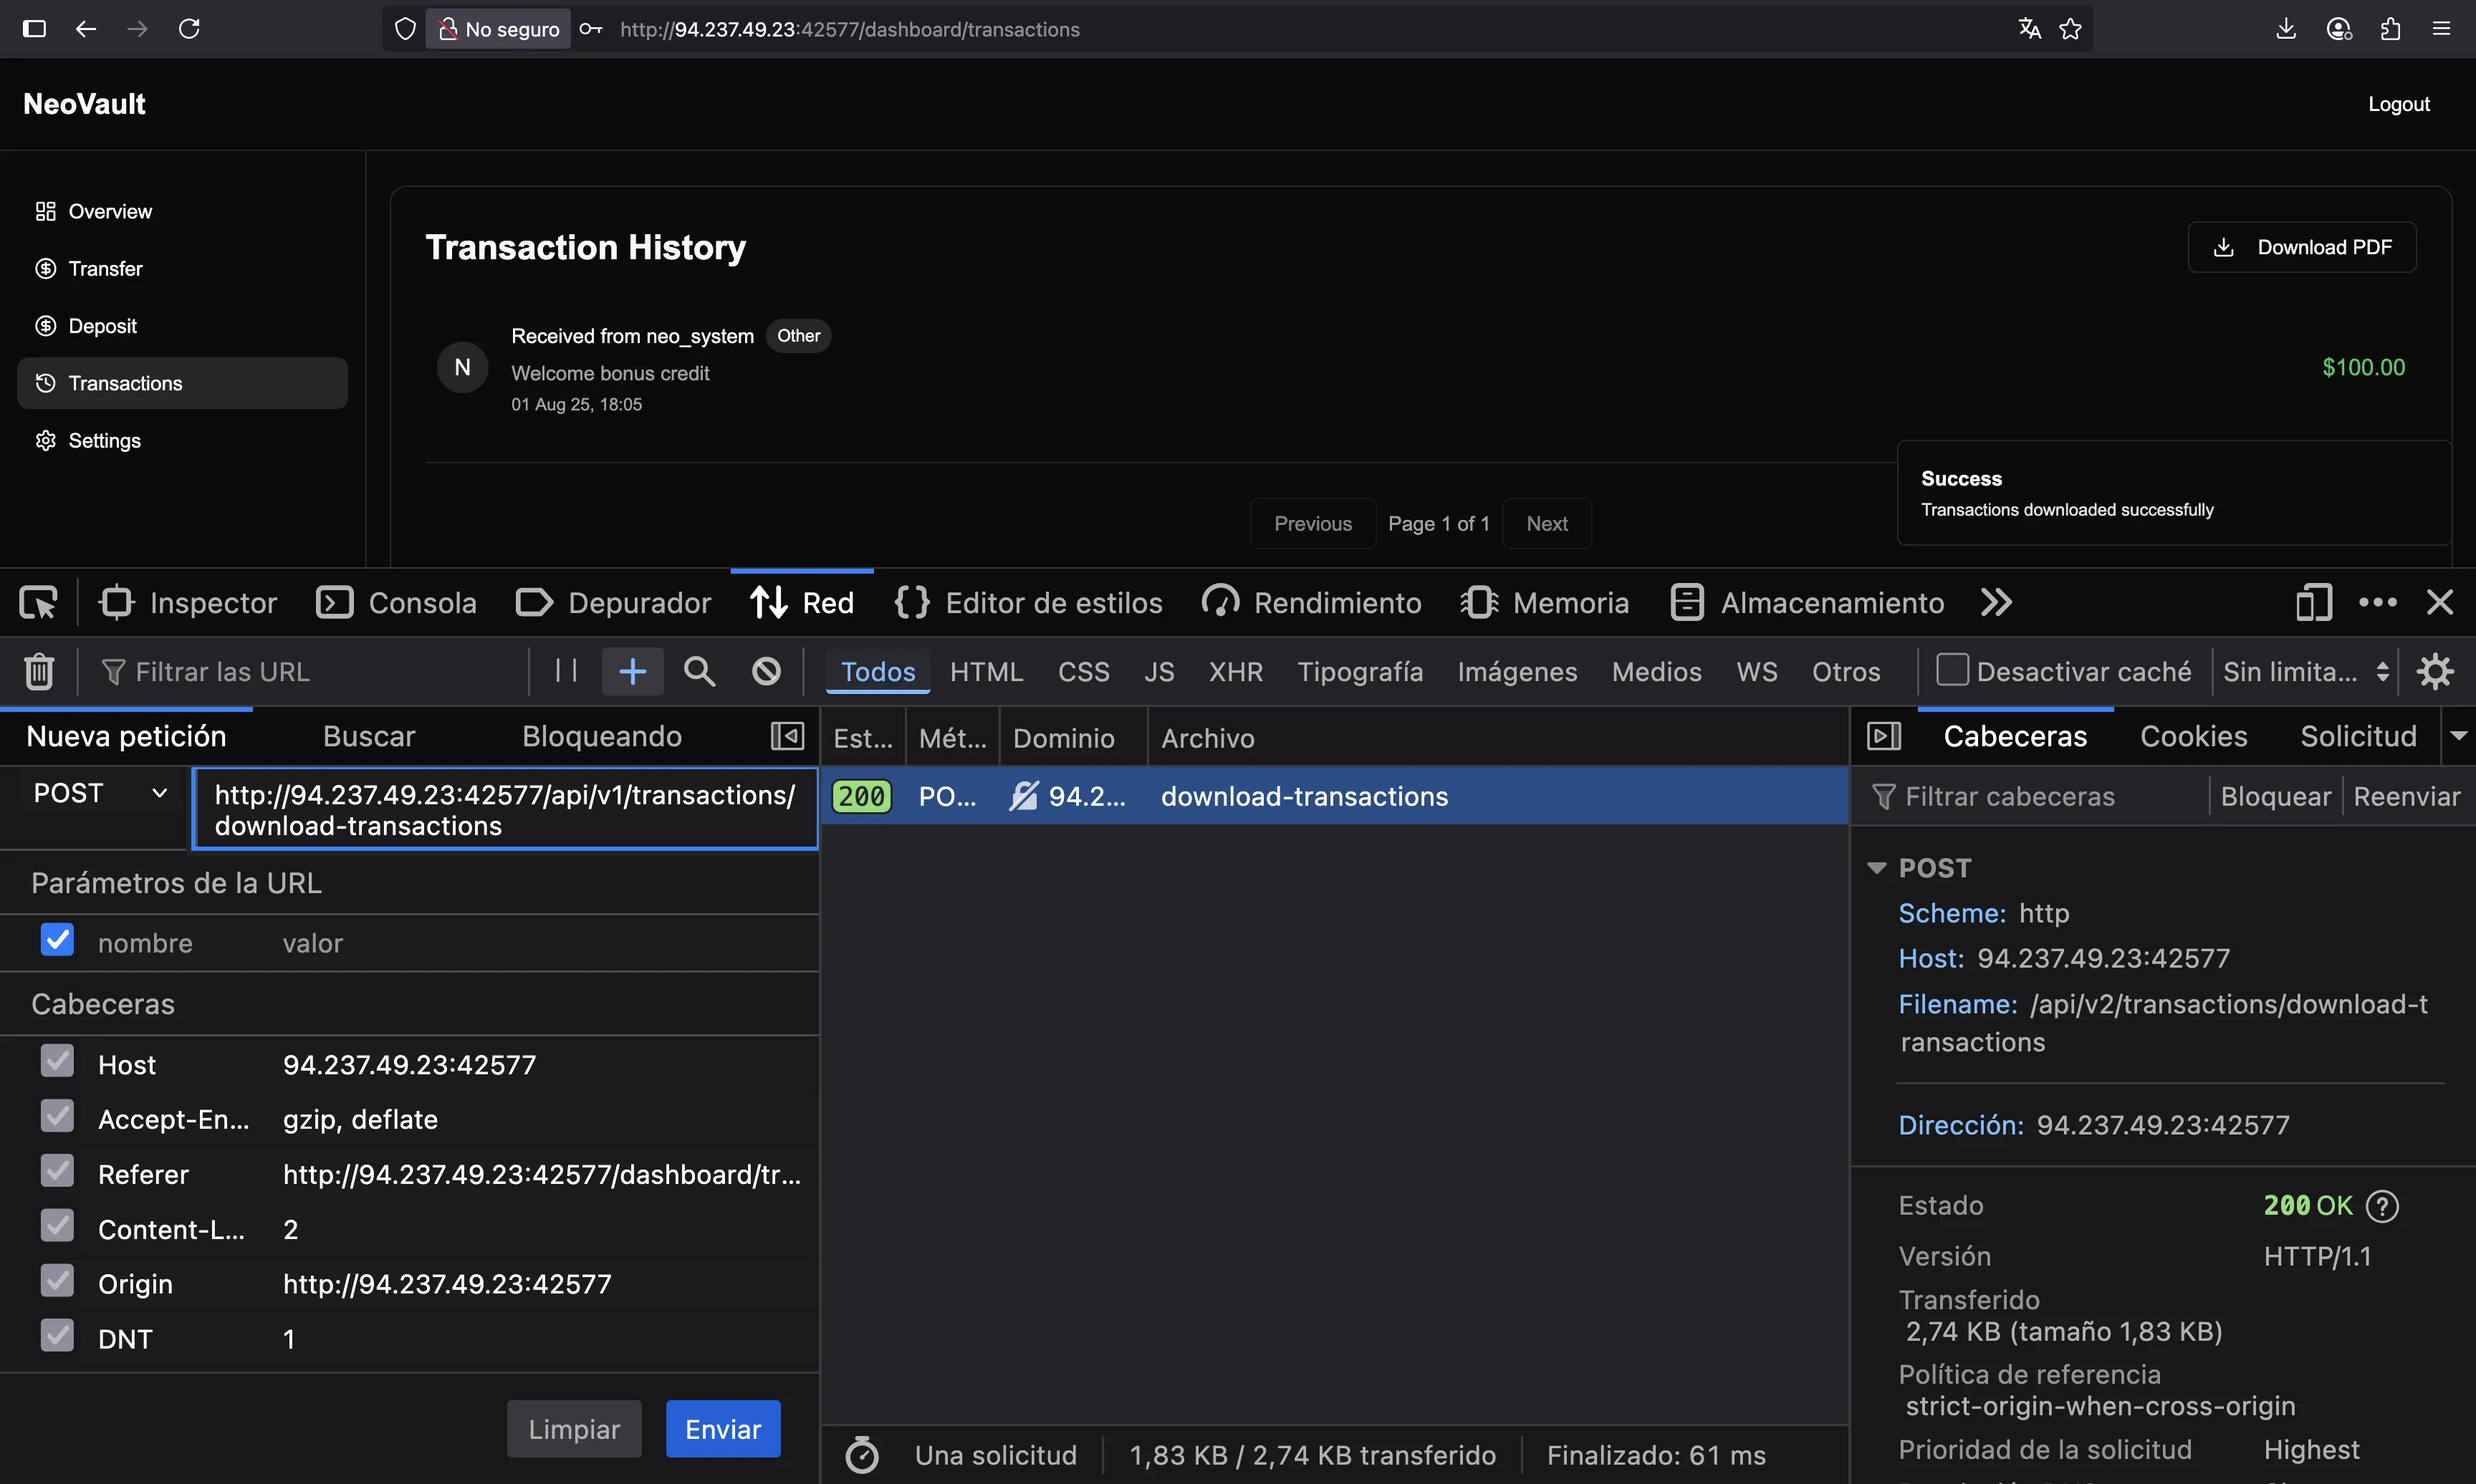2476x1484 pixels.
Task: Select the download-transactions request row
Action: 1334,796
